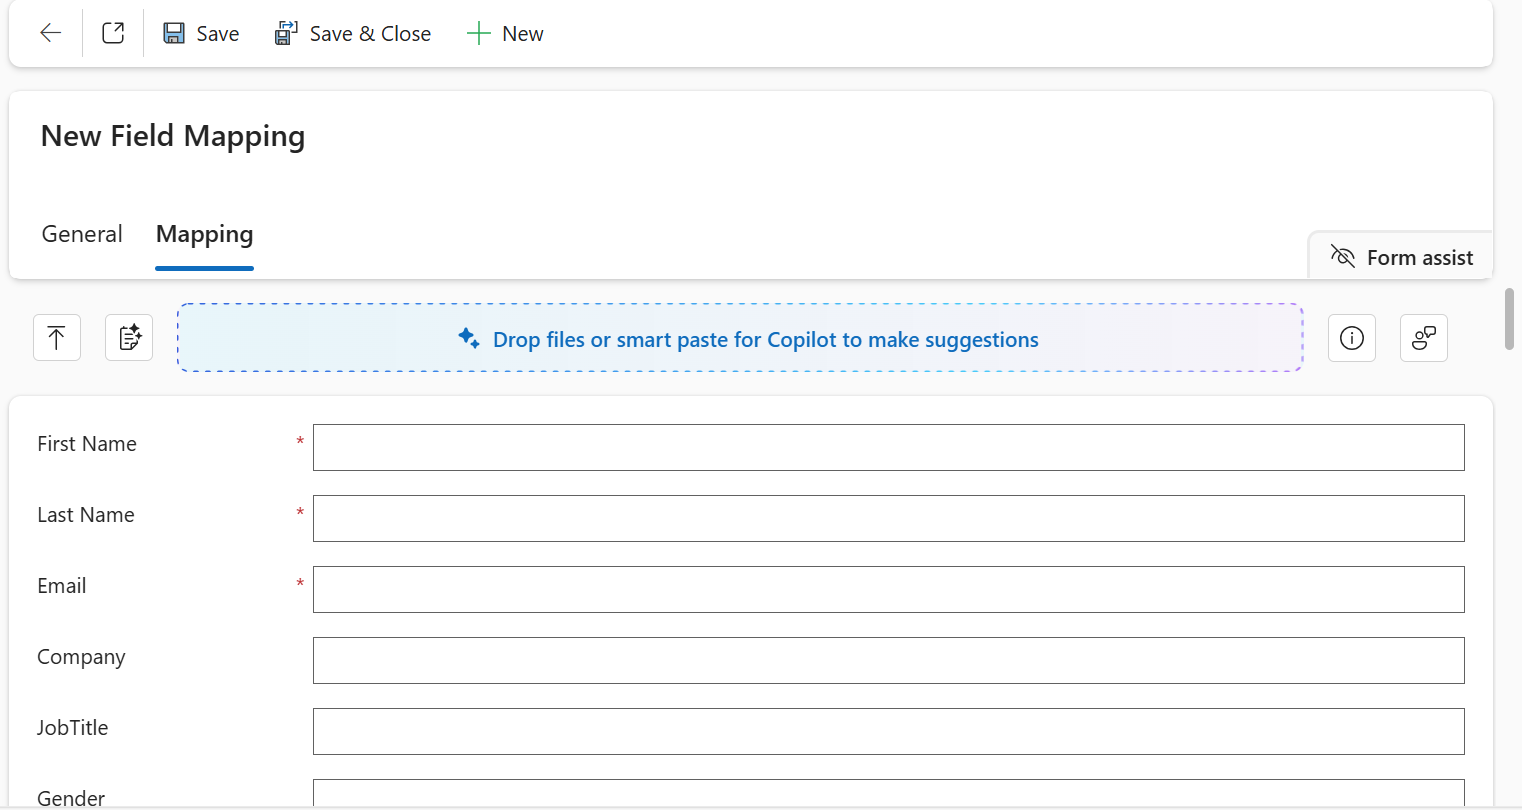Open record in new window icon
Image resolution: width=1522 pixels, height=810 pixels.
coord(113,33)
